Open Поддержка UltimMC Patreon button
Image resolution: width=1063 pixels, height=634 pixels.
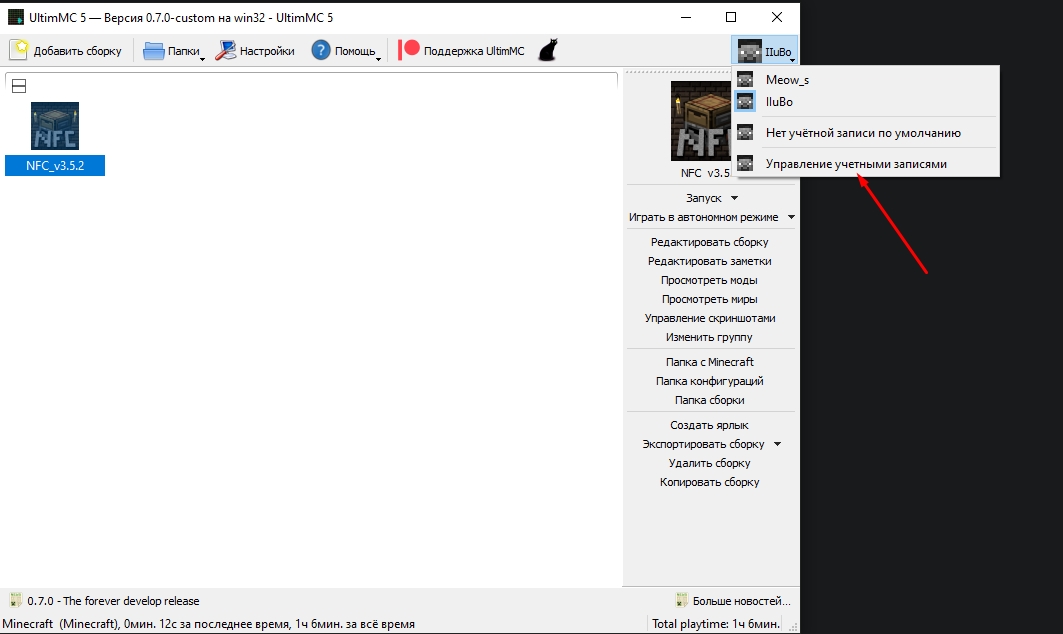pos(462,51)
